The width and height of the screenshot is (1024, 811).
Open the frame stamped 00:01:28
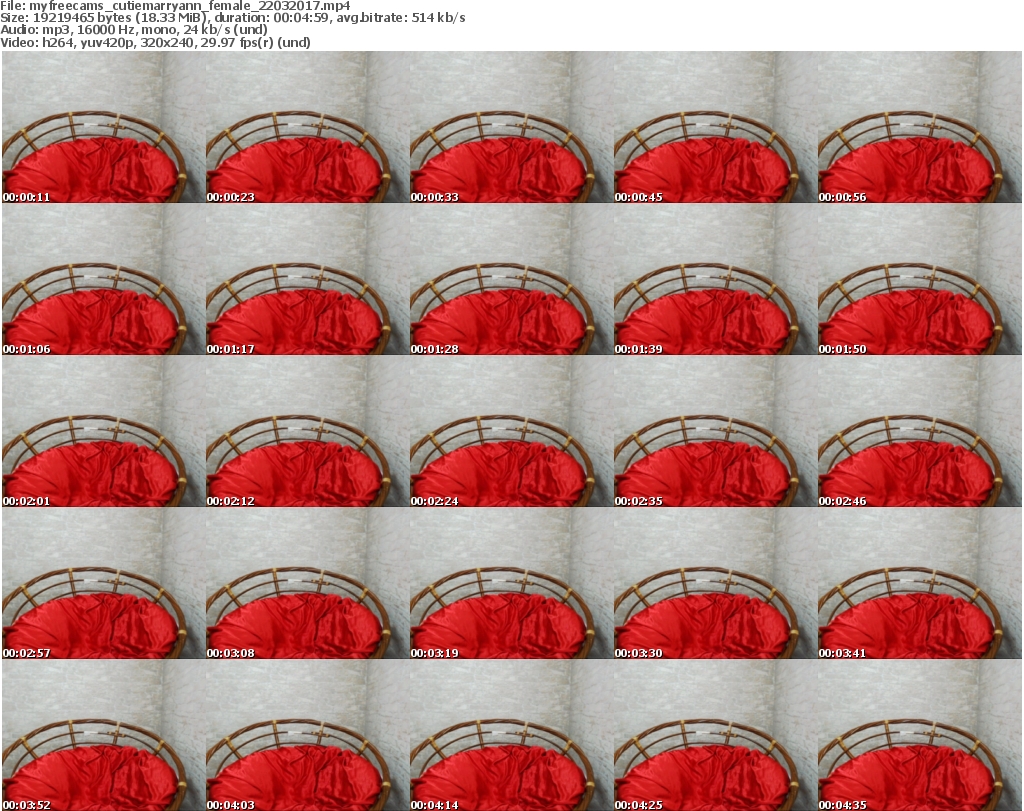512,279
